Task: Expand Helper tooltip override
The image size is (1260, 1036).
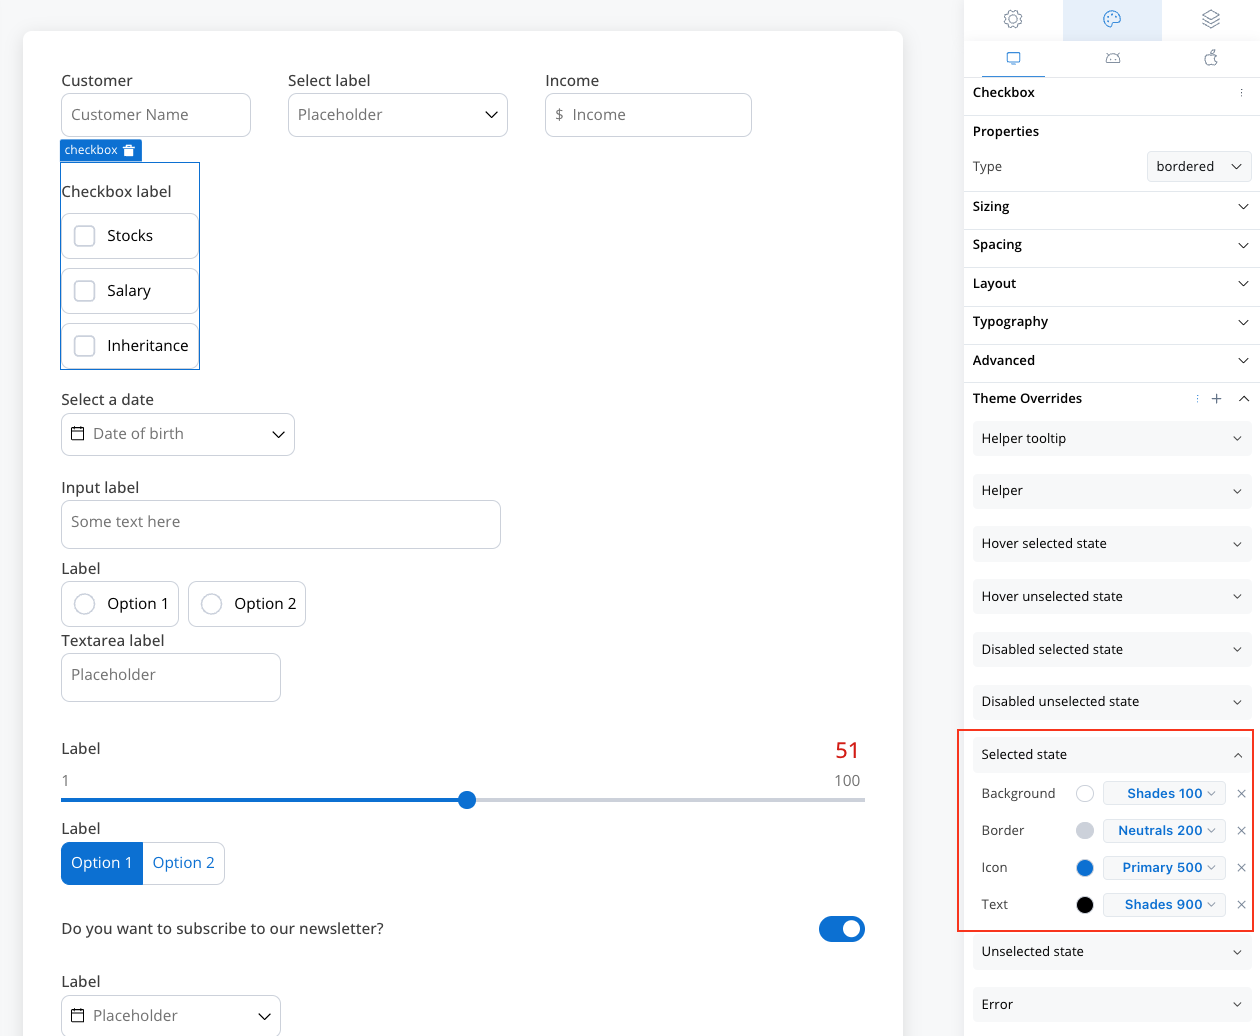Action: coord(1112,439)
